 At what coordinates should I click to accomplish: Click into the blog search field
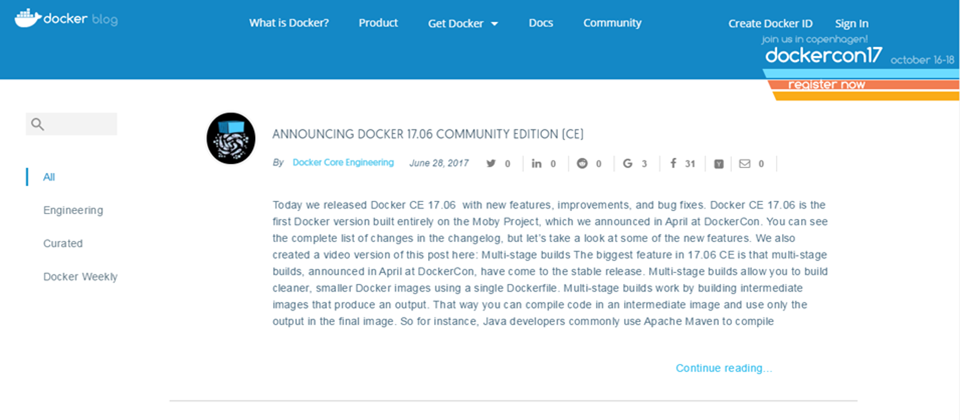tap(71, 124)
